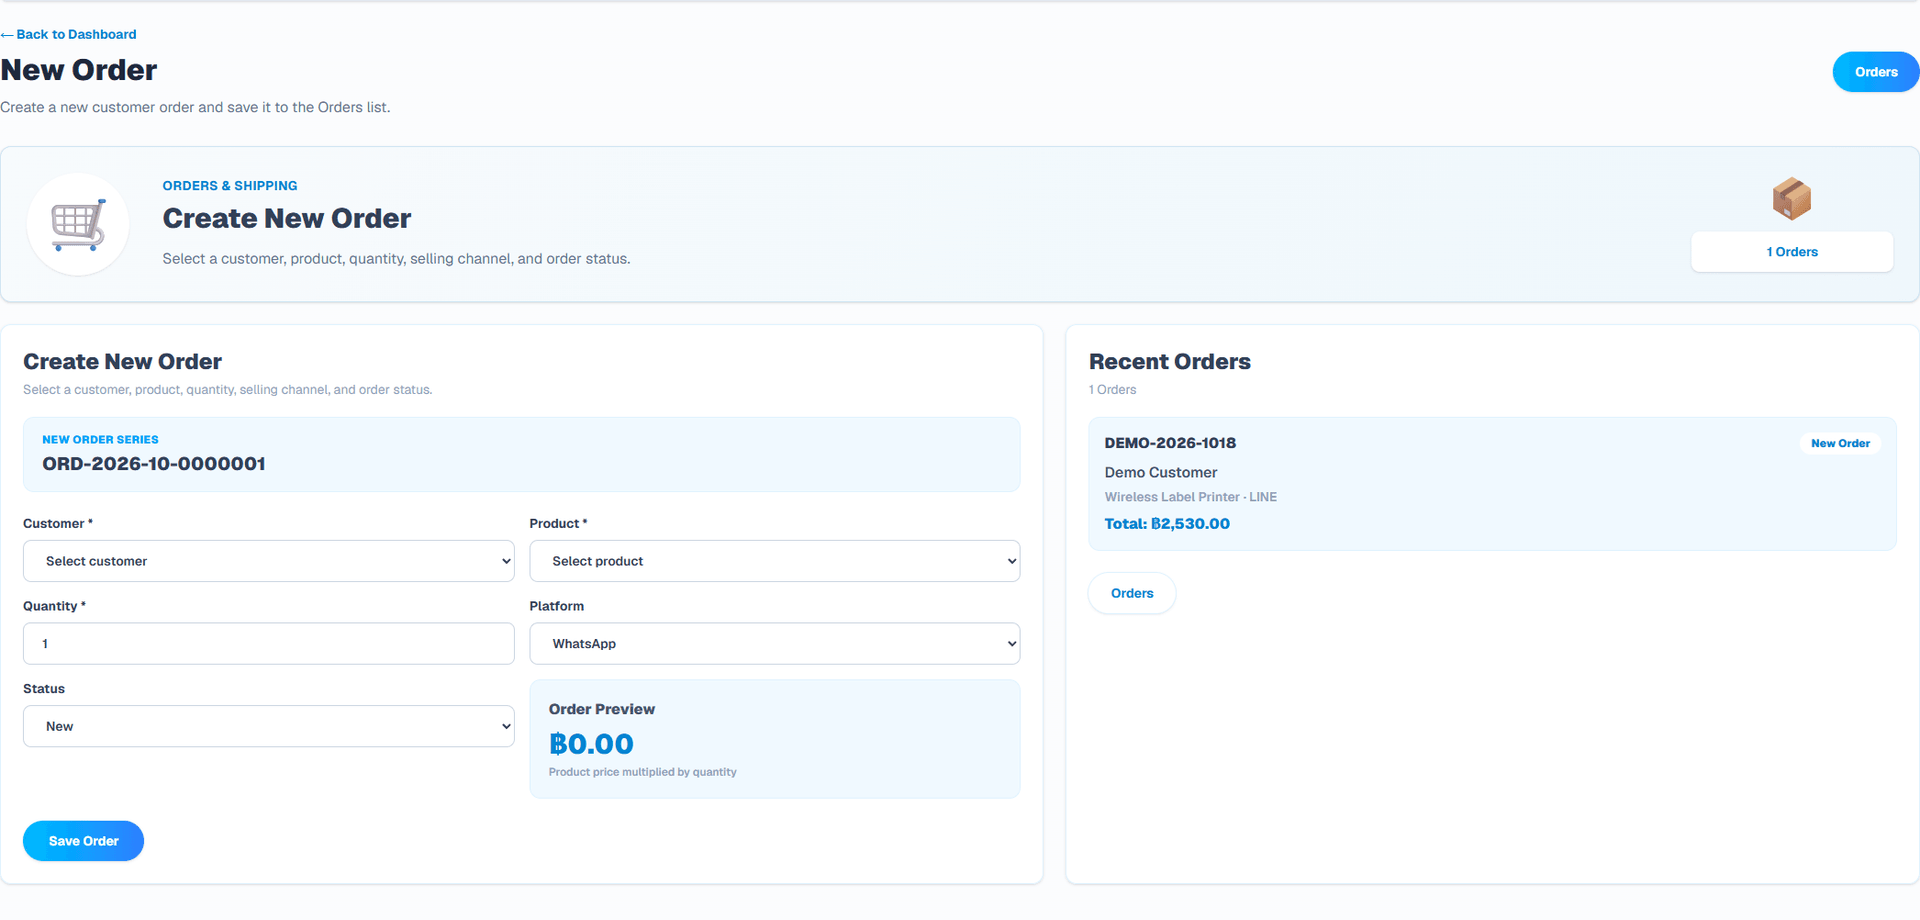Open recent order DEMO-2026-1018
Screen dimensions: 1920x920
(x=1492, y=484)
